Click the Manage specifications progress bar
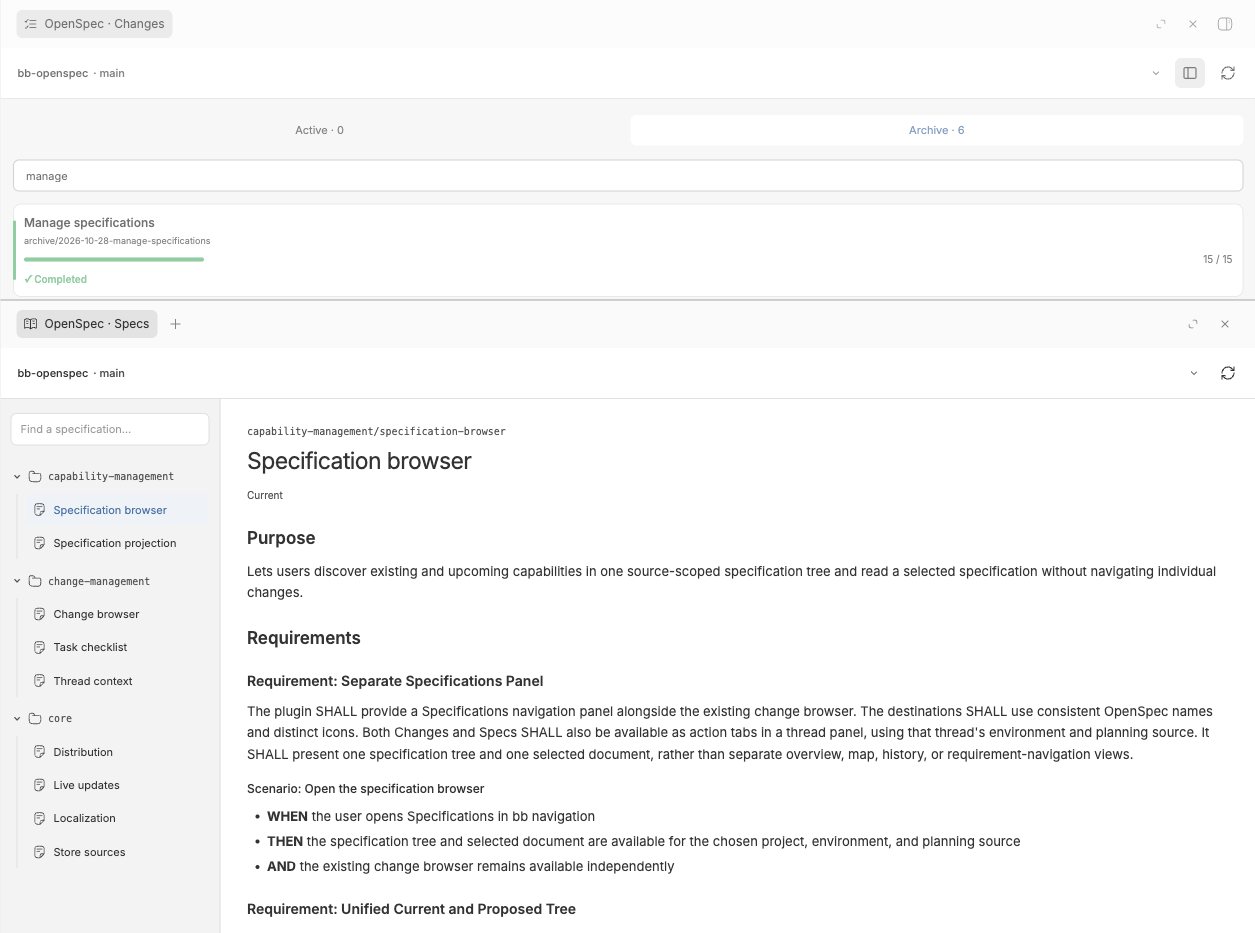The height and width of the screenshot is (933, 1255). tap(114, 259)
